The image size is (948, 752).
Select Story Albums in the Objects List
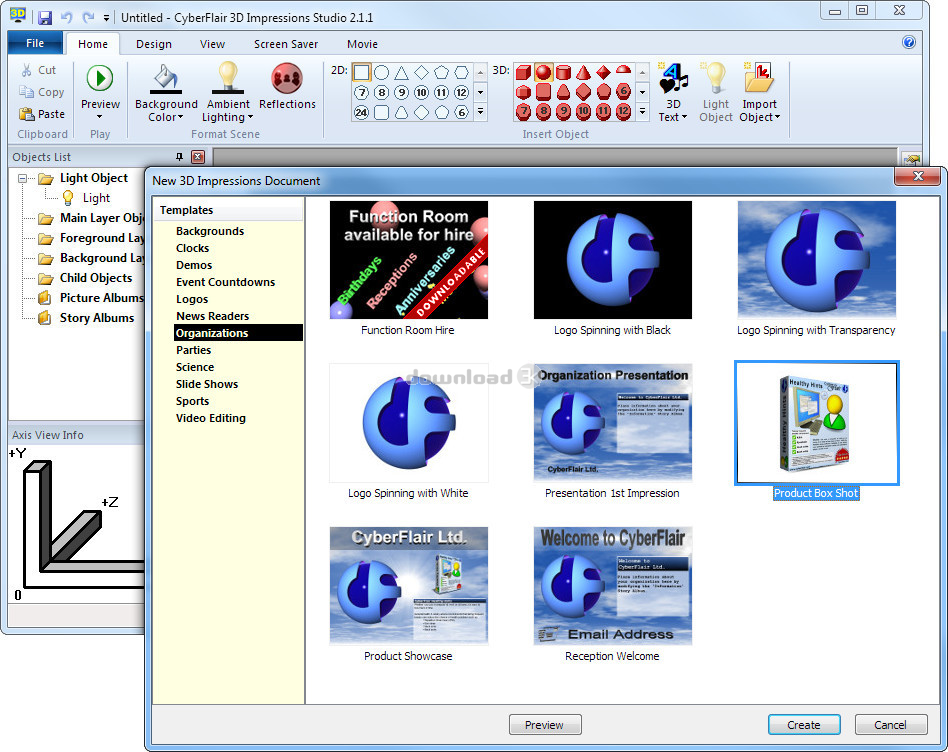pyautogui.click(x=97, y=317)
